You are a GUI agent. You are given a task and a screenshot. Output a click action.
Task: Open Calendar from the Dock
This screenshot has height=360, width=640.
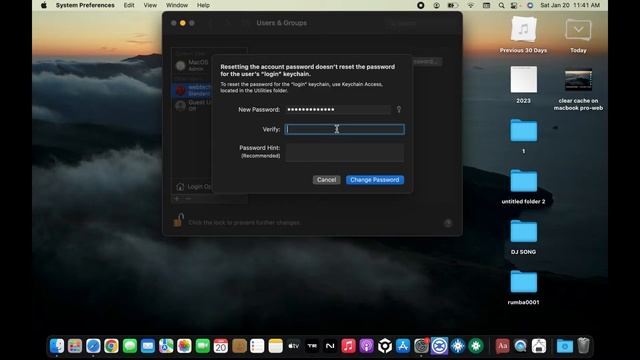coord(221,346)
